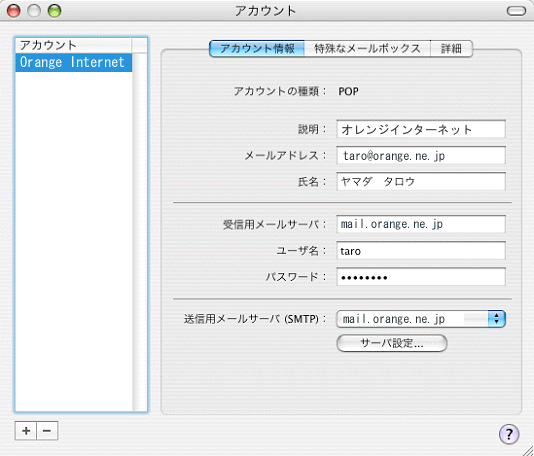Click the 説明 description field
This screenshot has height=456, width=534.
tap(421, 129)
